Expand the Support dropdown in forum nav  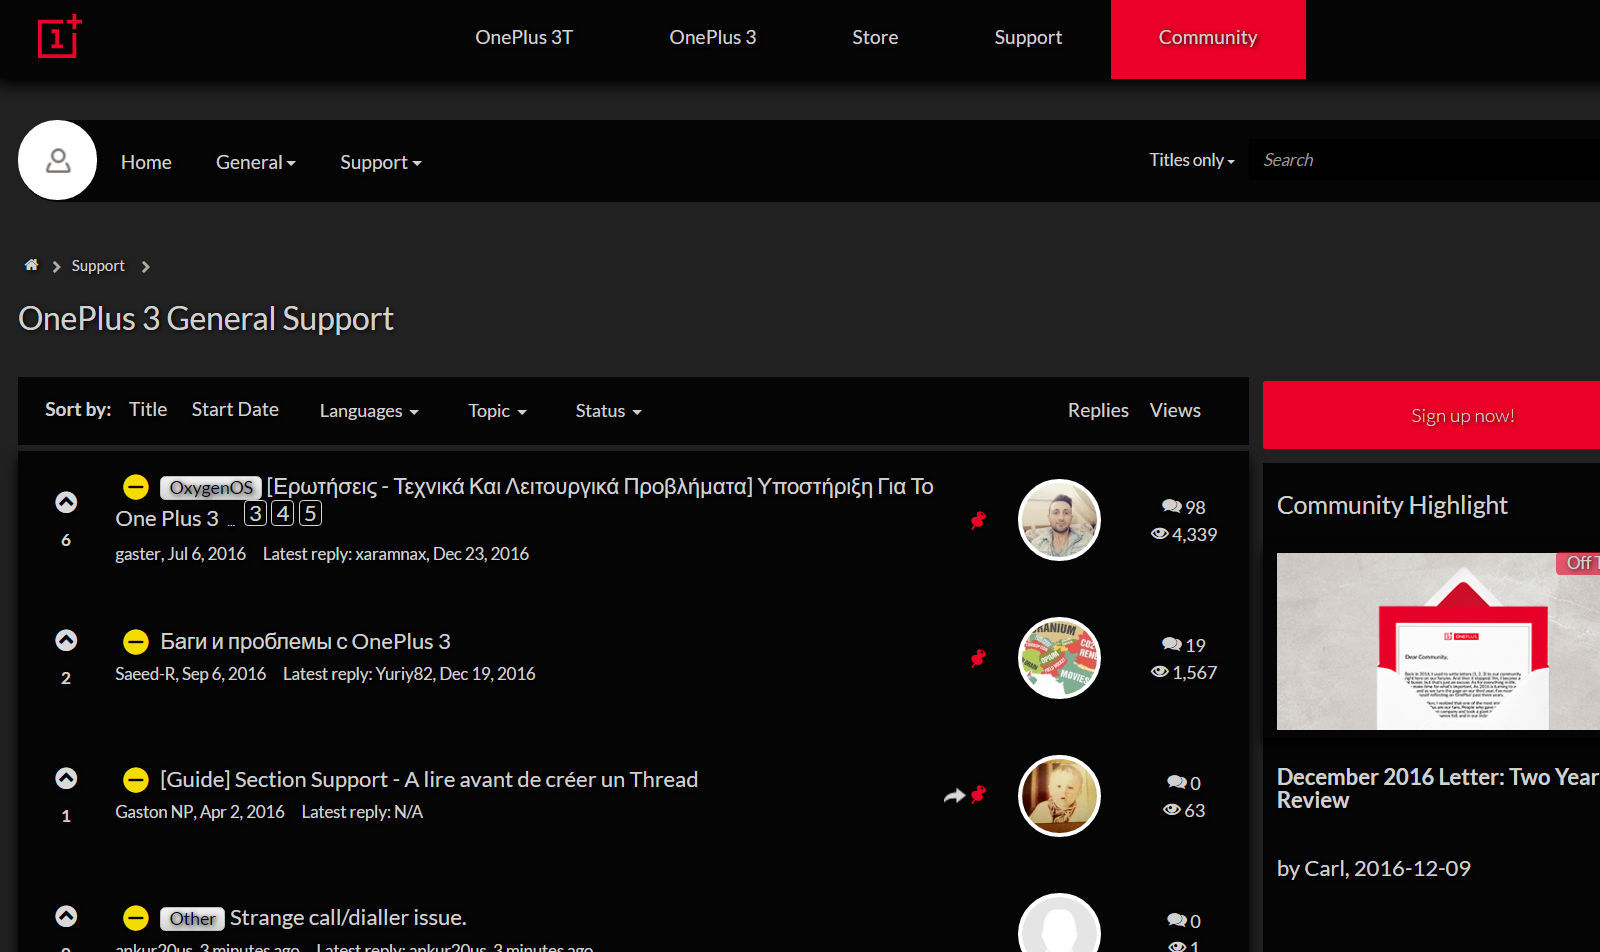[381, 162]
